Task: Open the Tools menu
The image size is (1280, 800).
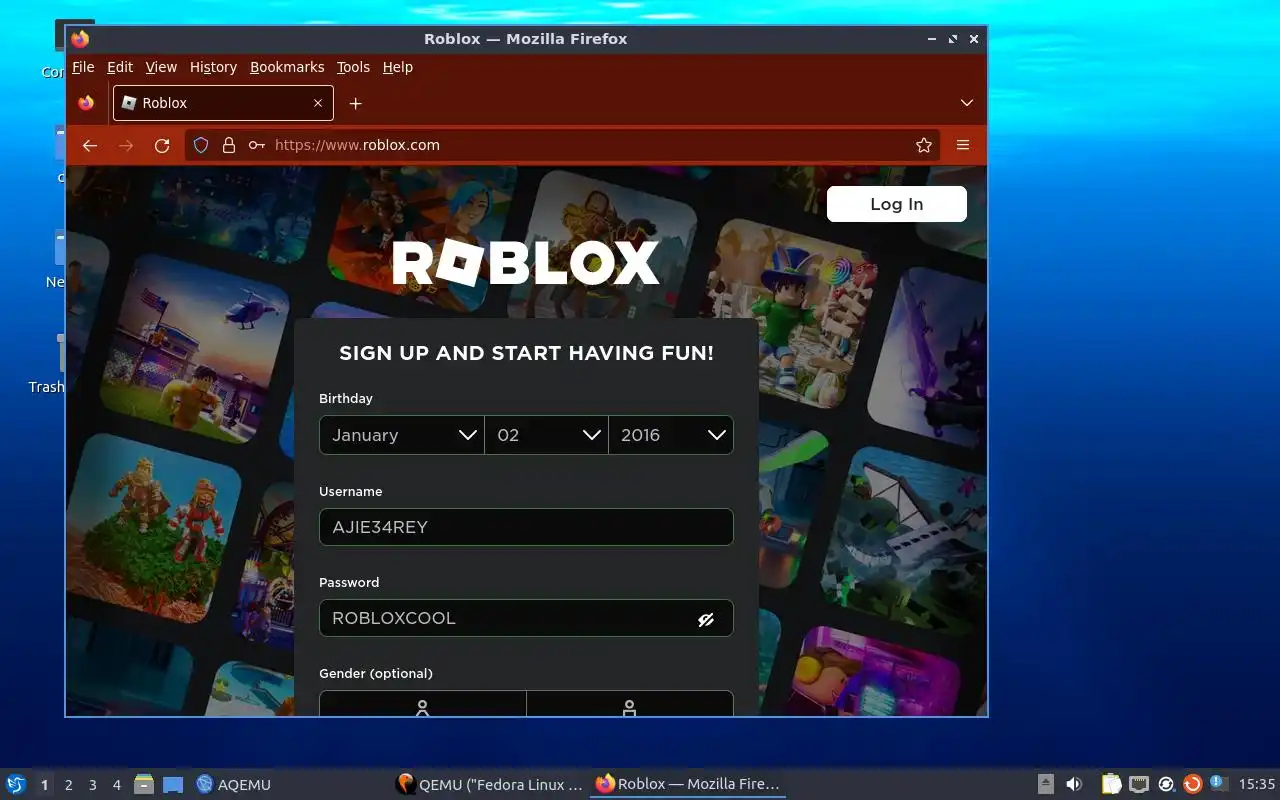Action: pyautogui.click(x=353, y=67)
